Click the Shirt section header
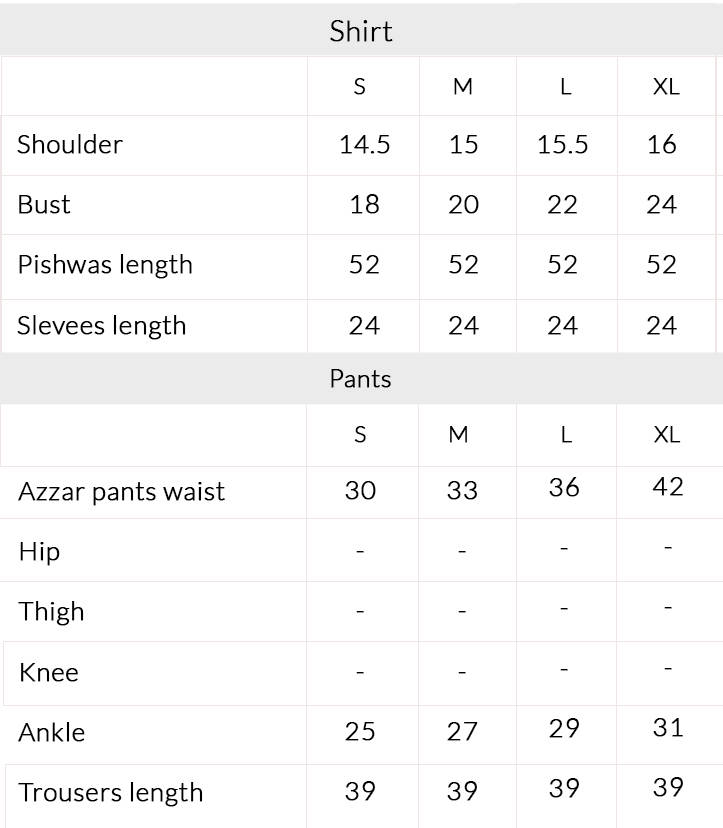Image resolution: width=723 pixels, height=828 pixels. coord(361,31)
